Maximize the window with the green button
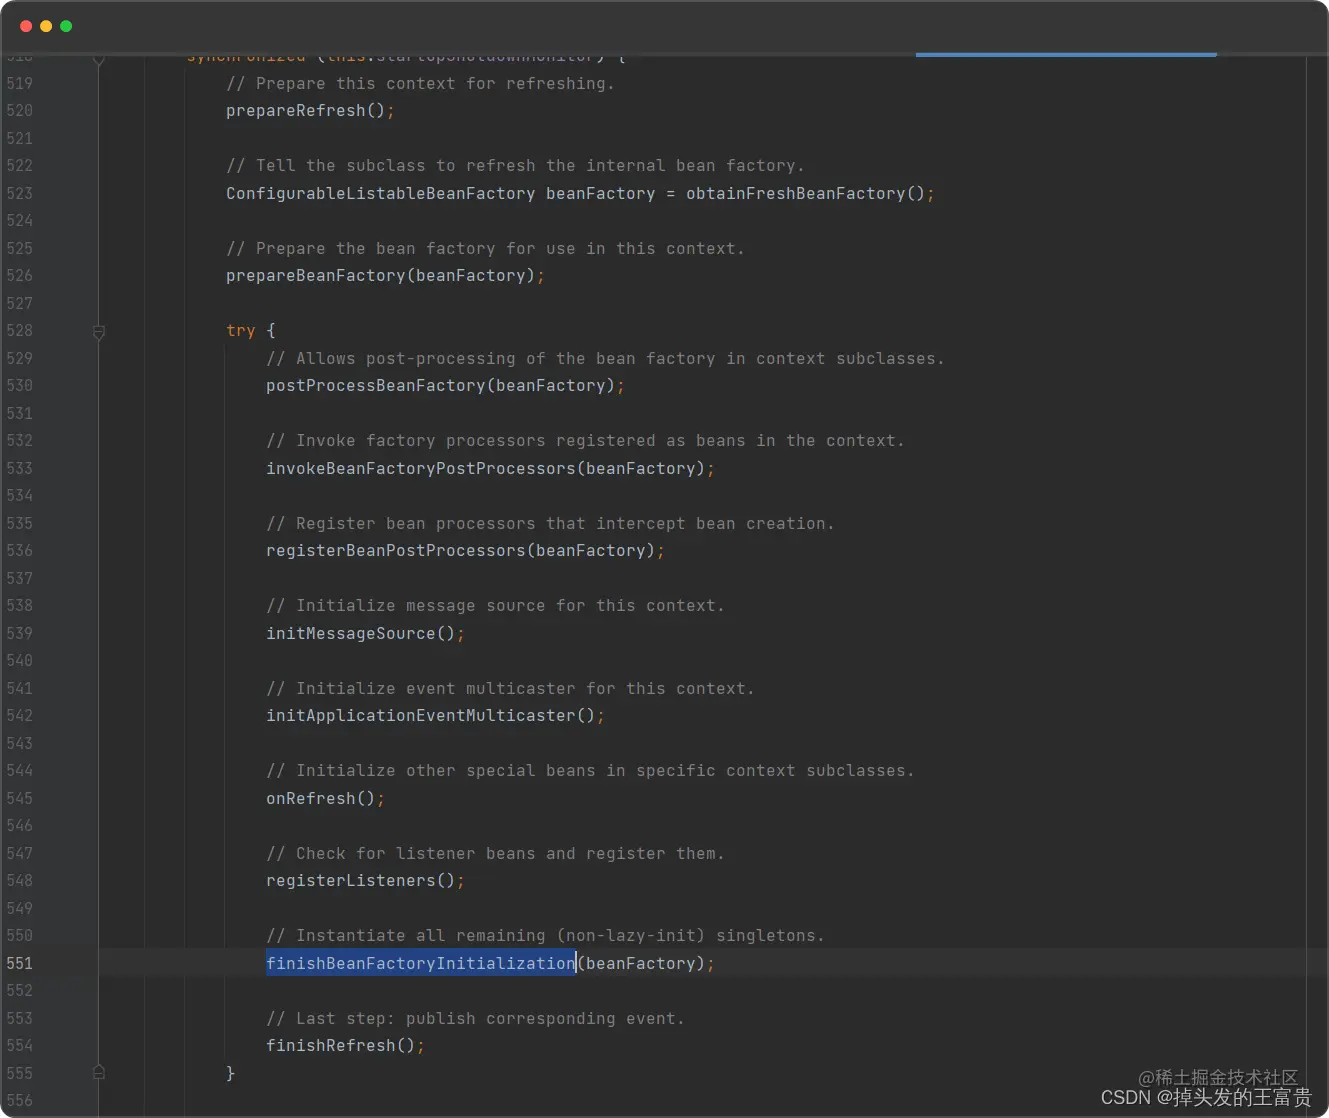1329x1118 pixels. pos(66,26)
